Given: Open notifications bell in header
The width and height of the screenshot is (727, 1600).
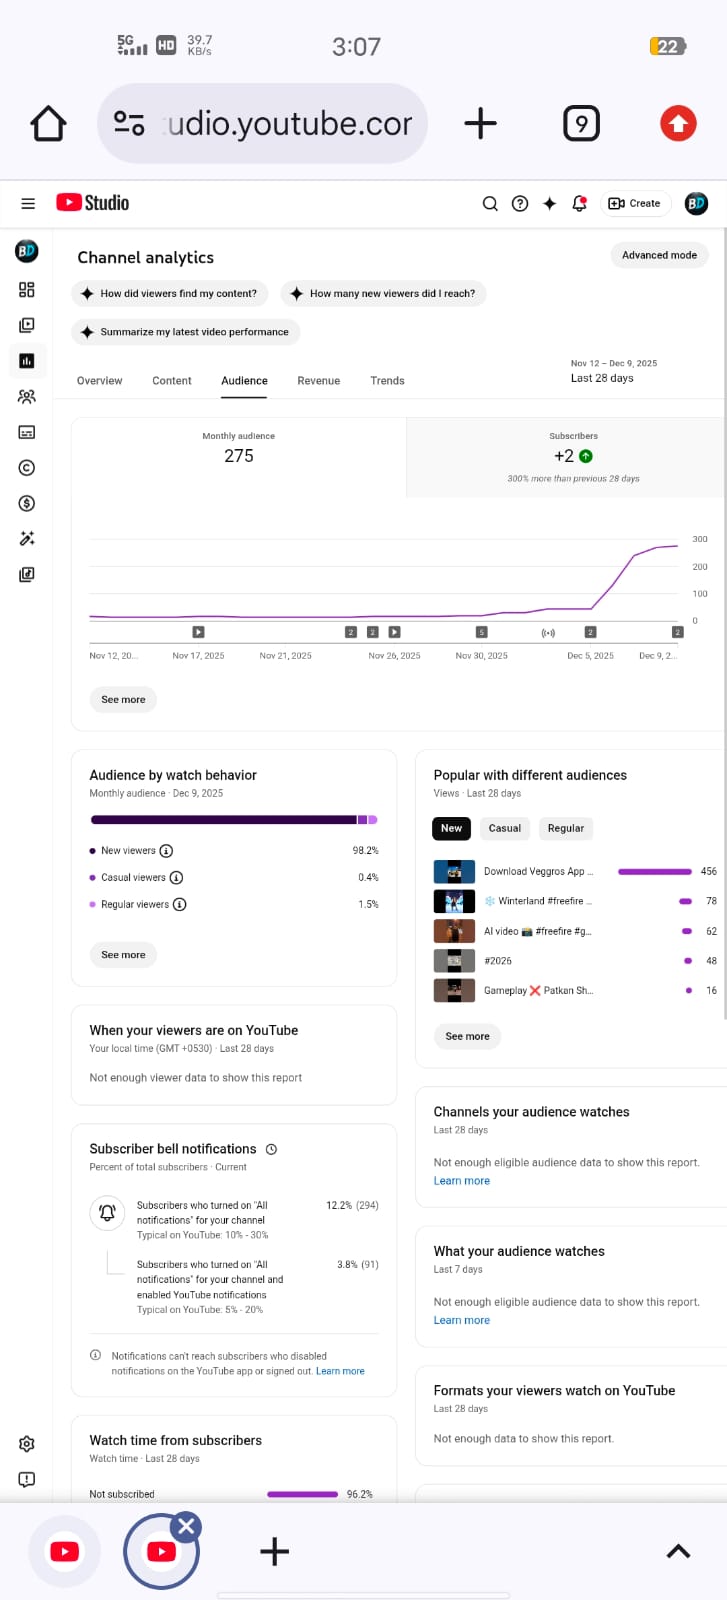Looking at the screenshot, I should point(579,203).
